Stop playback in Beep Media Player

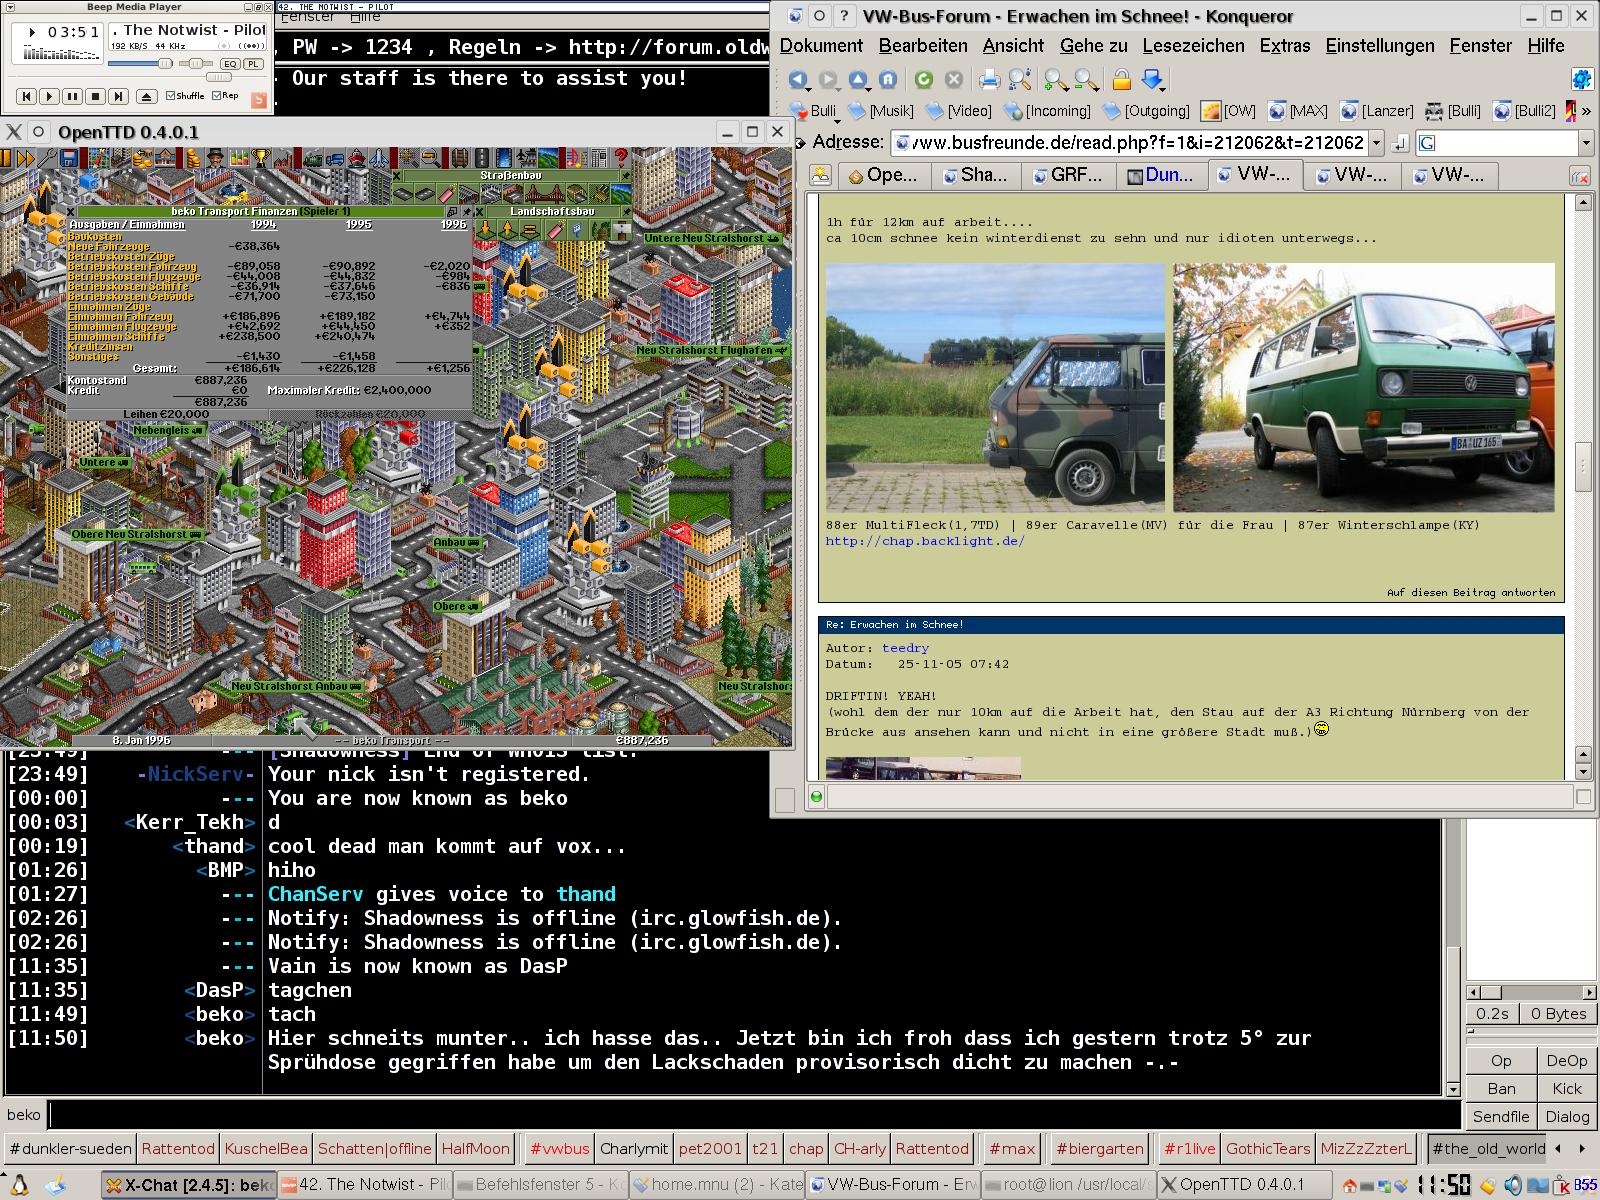coord(95,96)
